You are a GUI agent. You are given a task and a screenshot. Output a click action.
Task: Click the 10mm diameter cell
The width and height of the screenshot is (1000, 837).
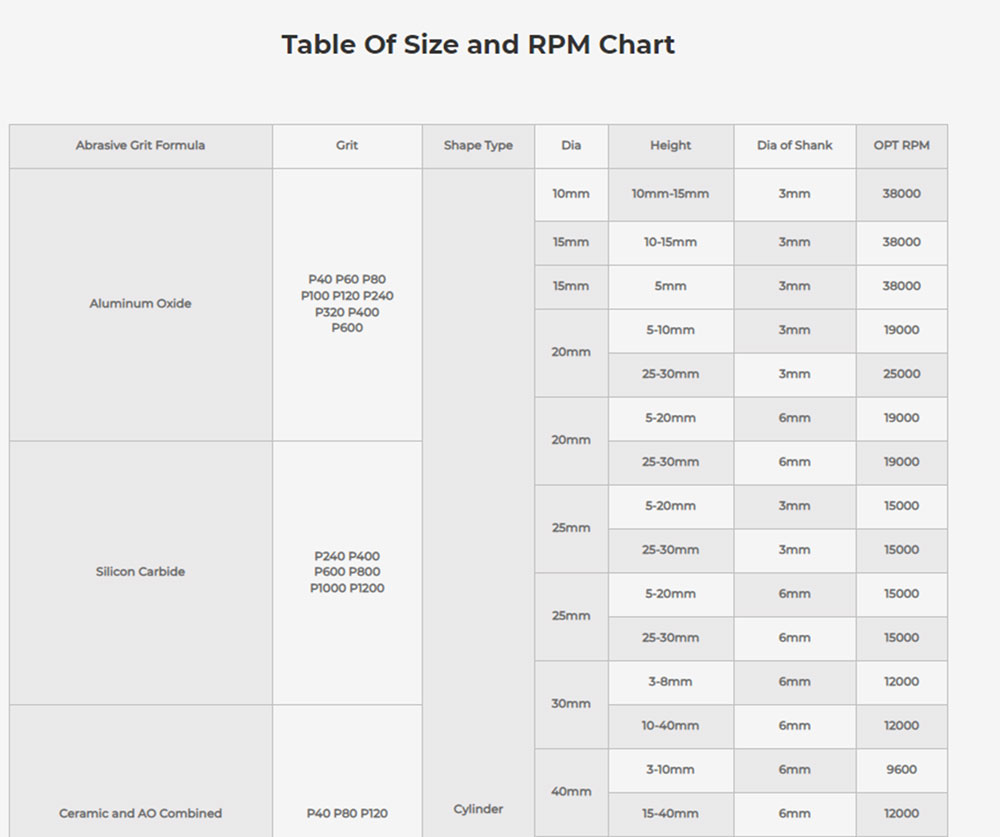point(571,194)
